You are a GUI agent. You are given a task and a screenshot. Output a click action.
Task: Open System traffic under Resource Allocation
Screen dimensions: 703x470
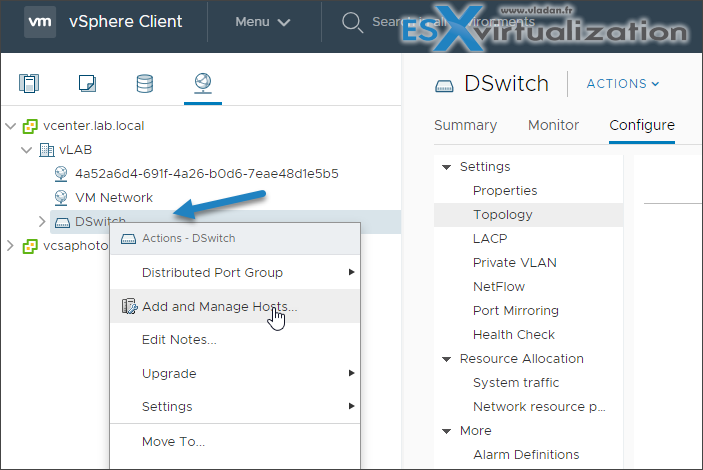click(x=516, y=383)
